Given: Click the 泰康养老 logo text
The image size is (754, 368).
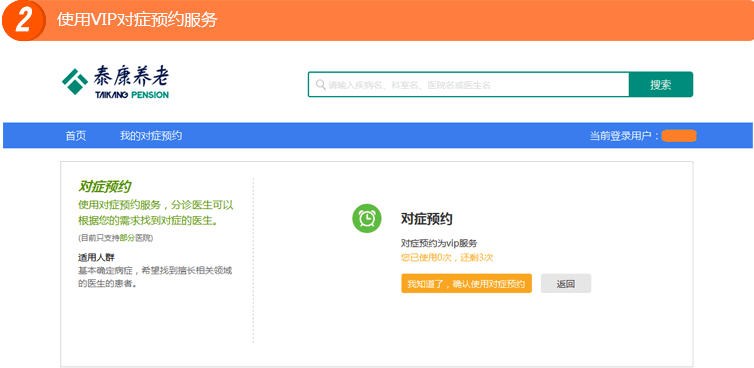Looking at the screenshot, I should 131,76.
